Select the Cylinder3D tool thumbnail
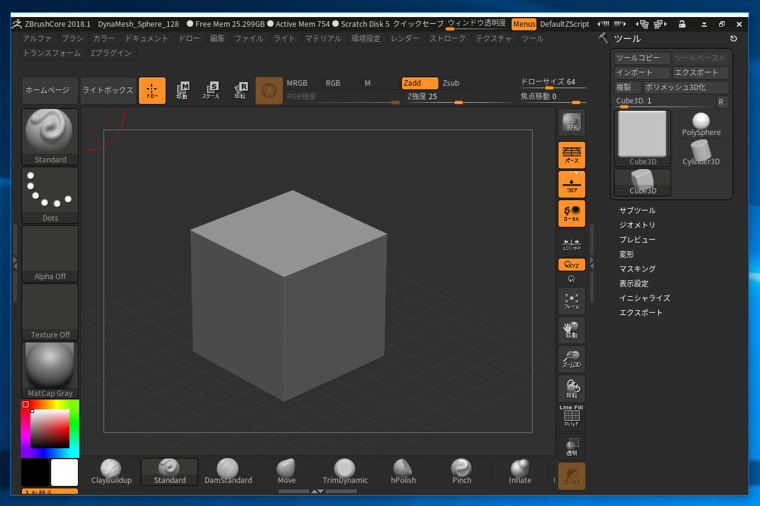The image size is (760, 506). click(701, 153)
